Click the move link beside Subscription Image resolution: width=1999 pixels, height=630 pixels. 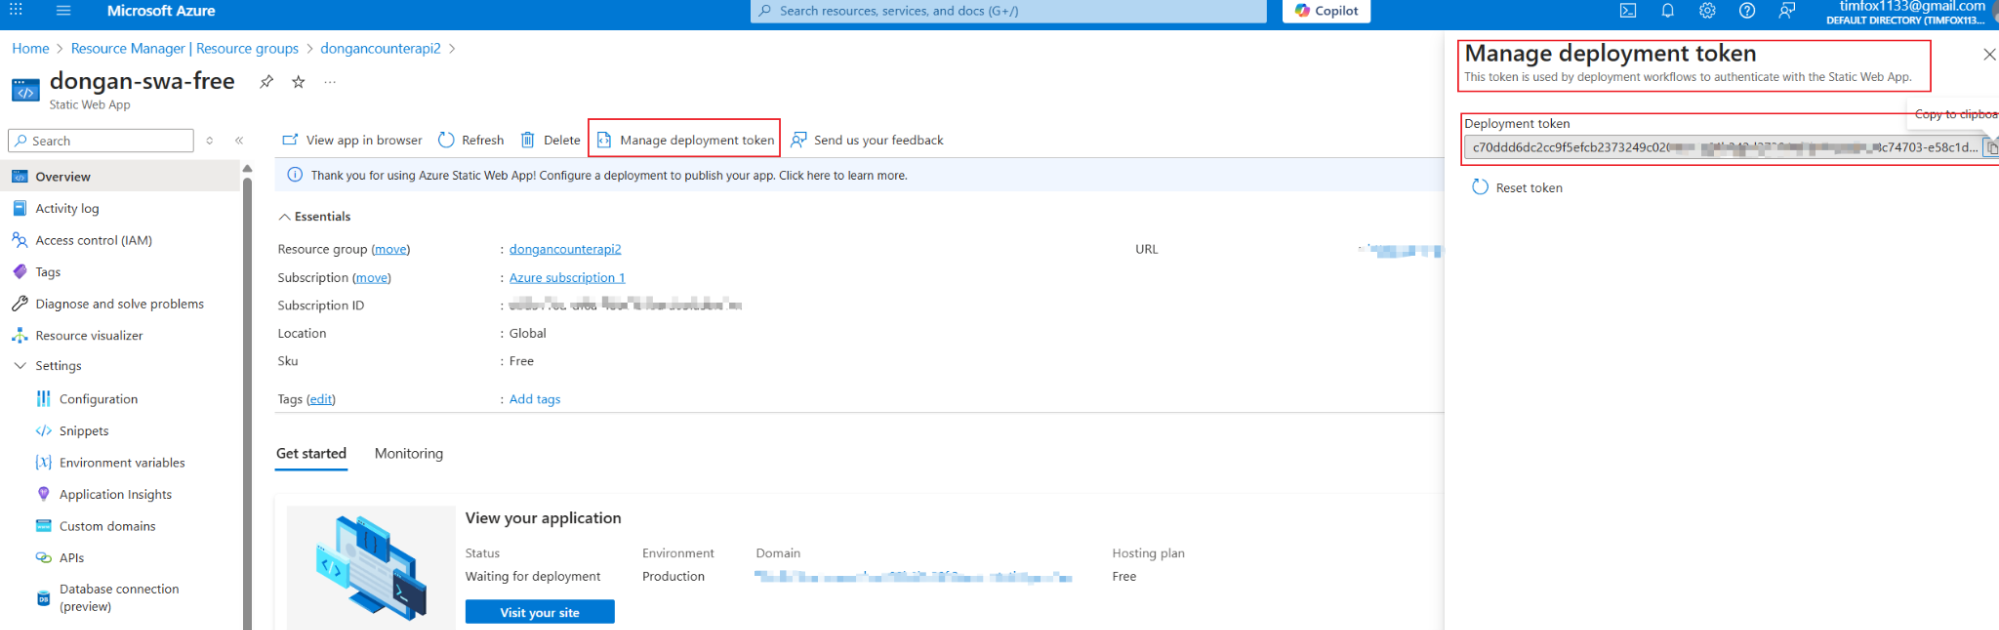(x=371, y=278)
